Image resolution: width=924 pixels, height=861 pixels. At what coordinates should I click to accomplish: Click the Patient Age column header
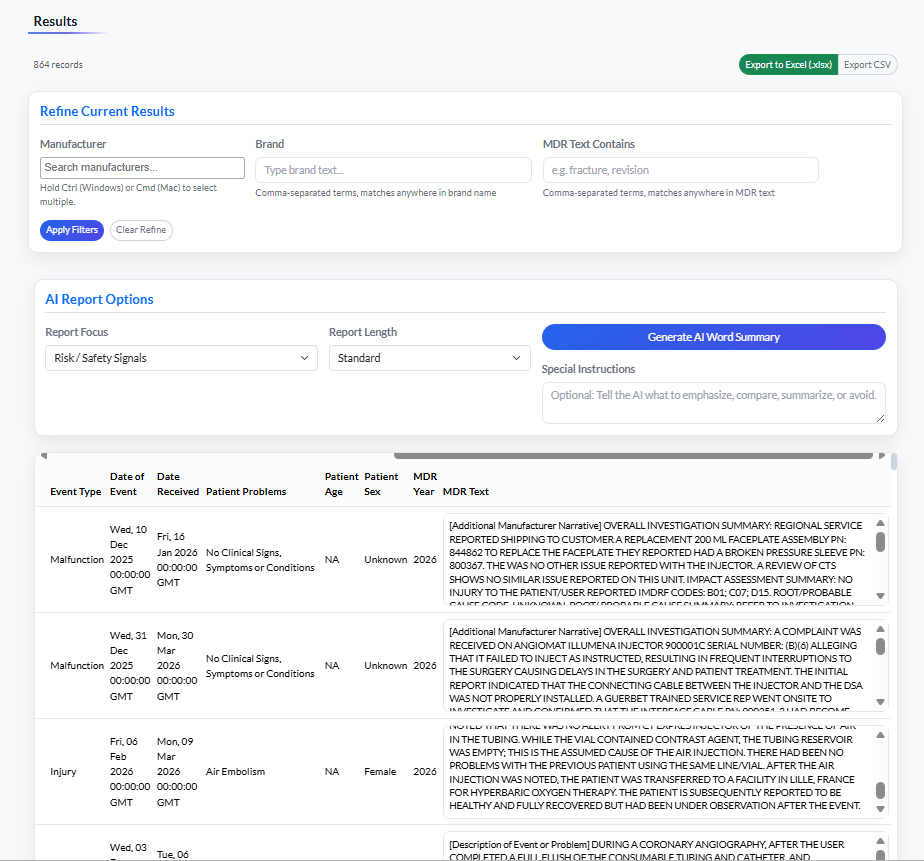click(341, 484)
